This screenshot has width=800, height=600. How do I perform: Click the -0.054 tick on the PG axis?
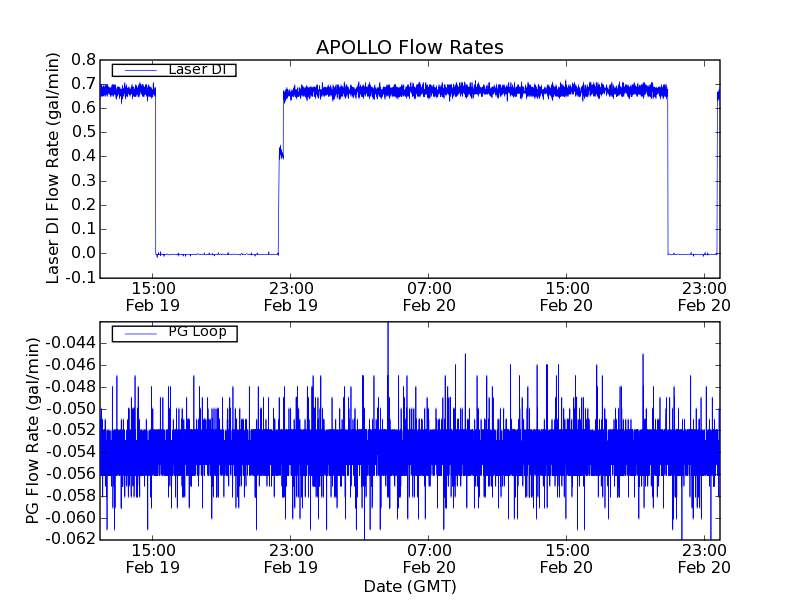pos(71,452)
